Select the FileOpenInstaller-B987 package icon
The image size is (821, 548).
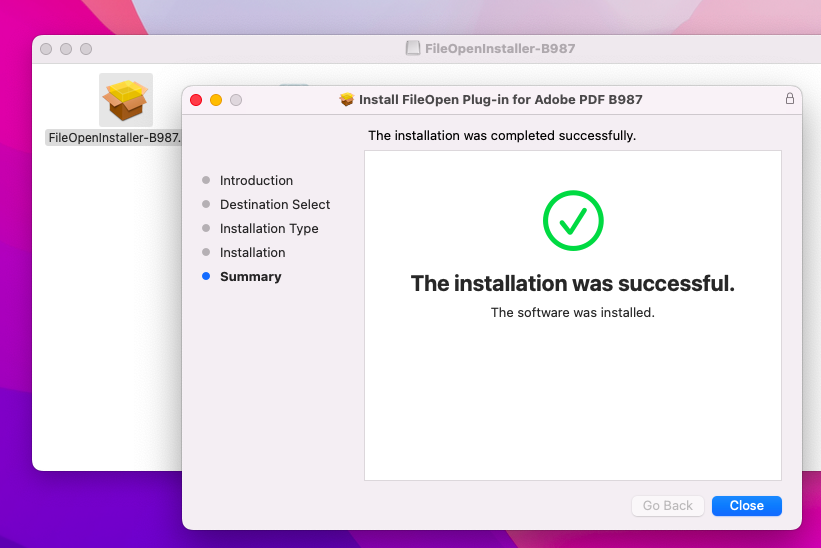click(126, 100)
